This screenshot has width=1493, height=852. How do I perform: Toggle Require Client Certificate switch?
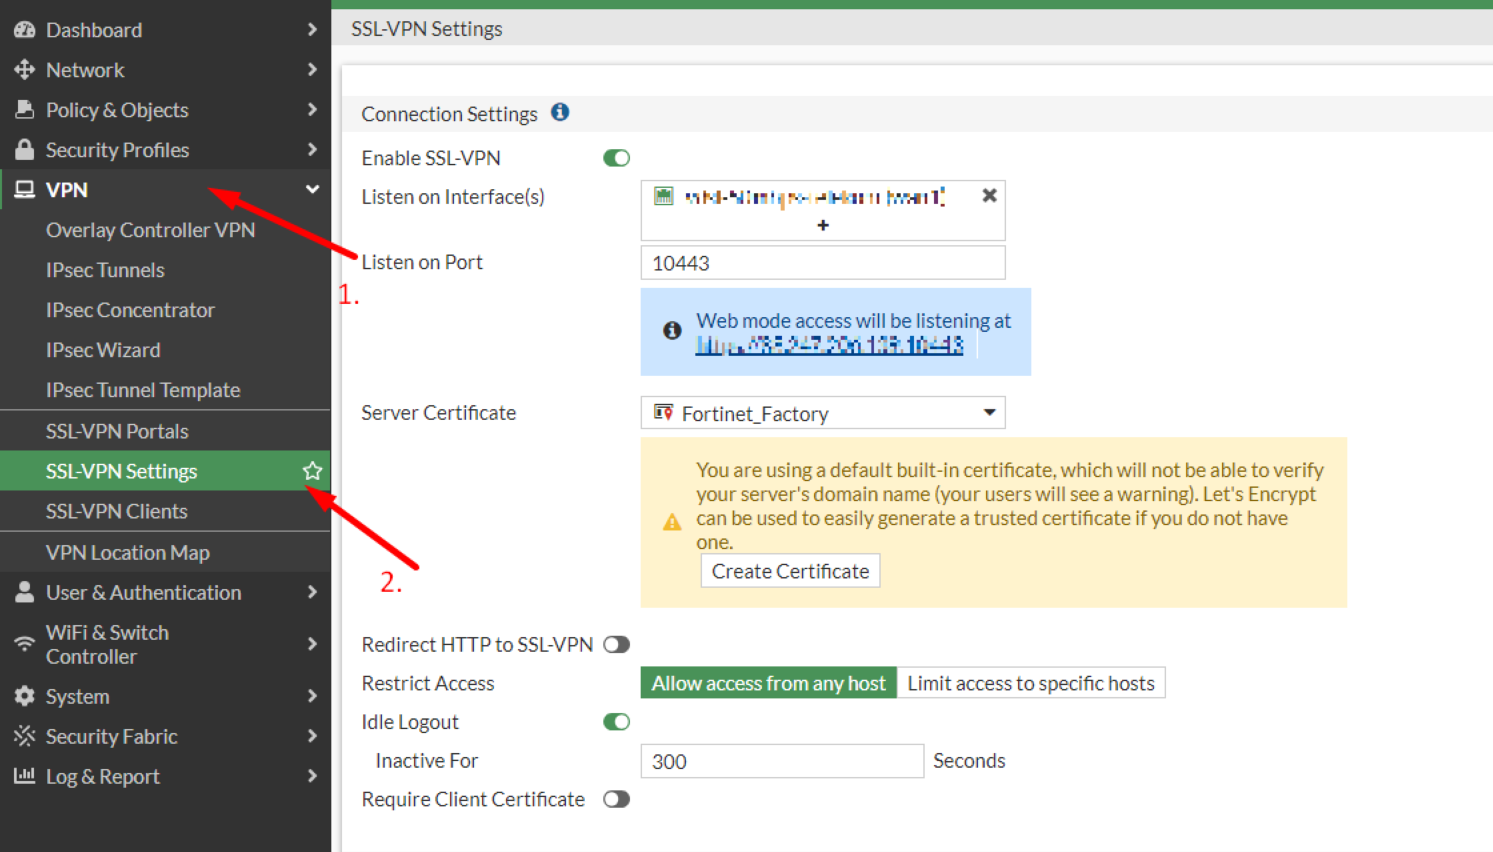coord(616,799)
